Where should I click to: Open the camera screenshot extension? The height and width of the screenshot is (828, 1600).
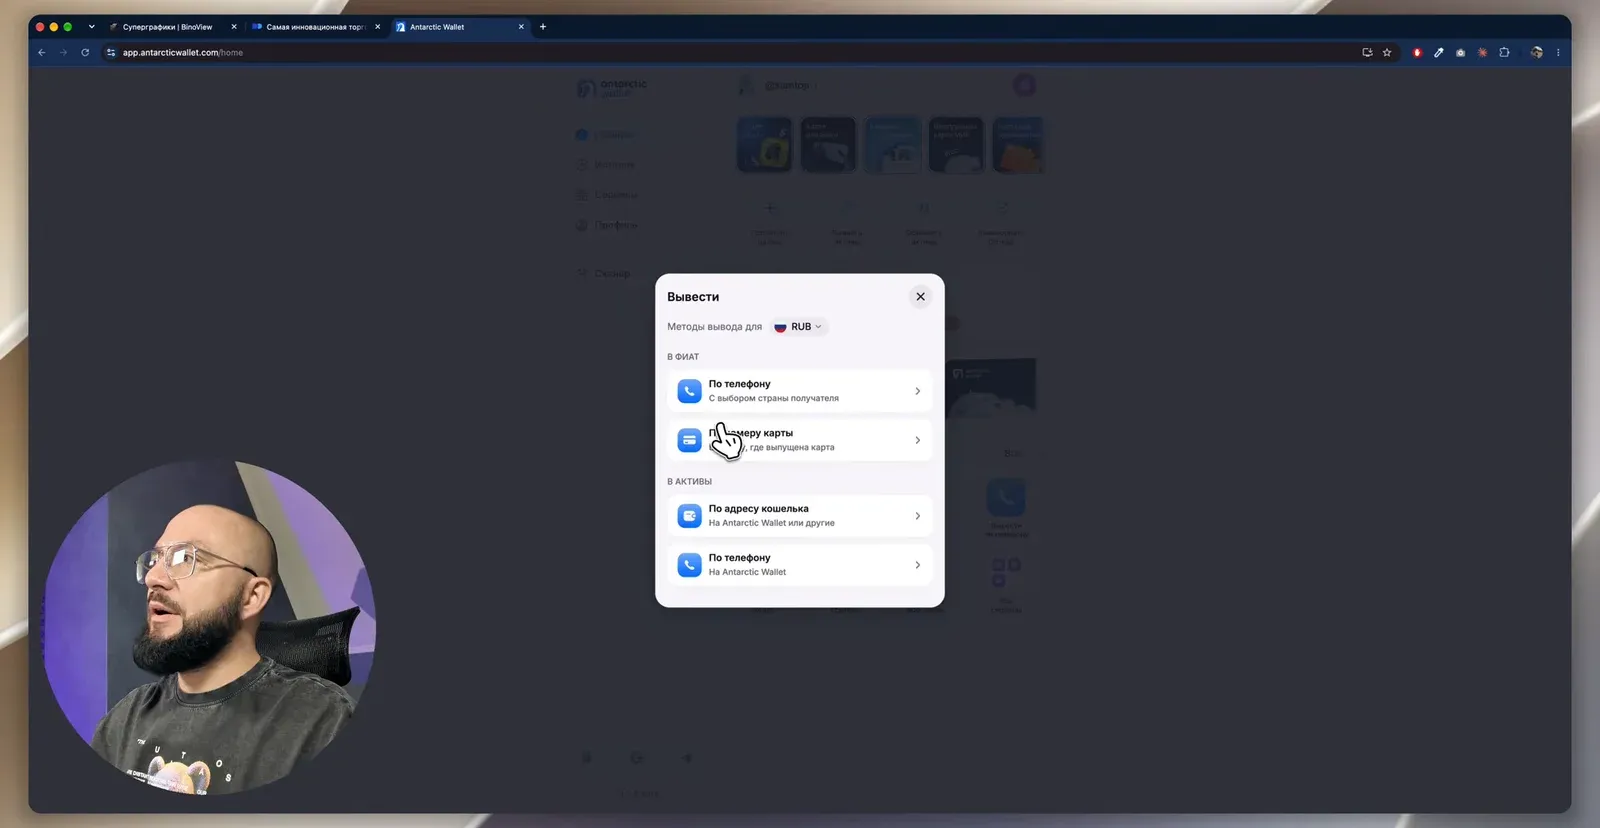[x=1461, y=53]
